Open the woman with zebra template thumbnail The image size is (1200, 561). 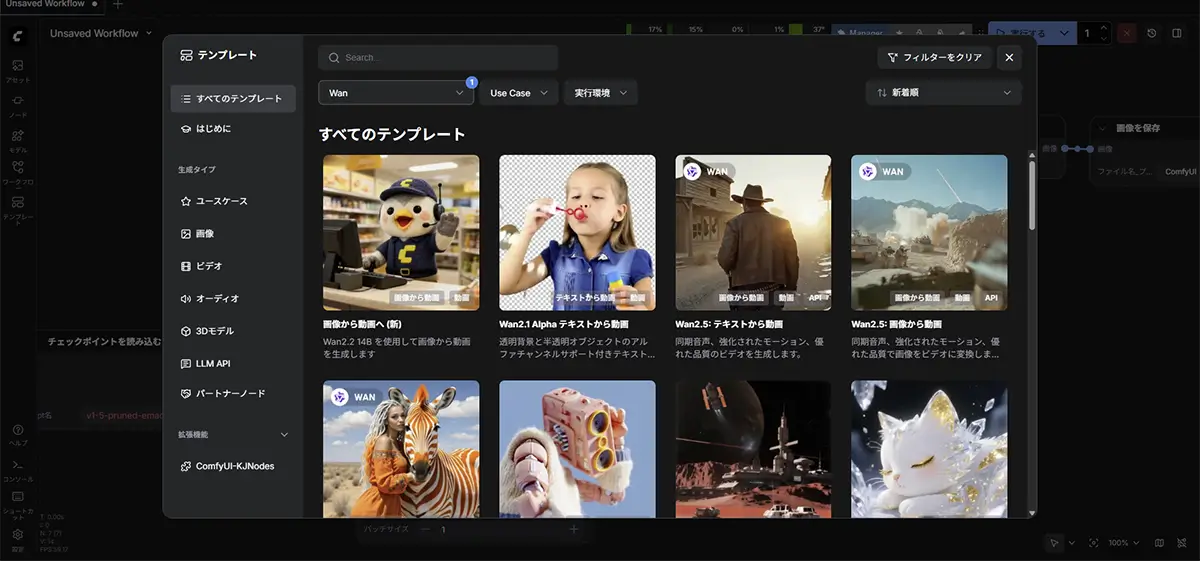coord(401,449)
